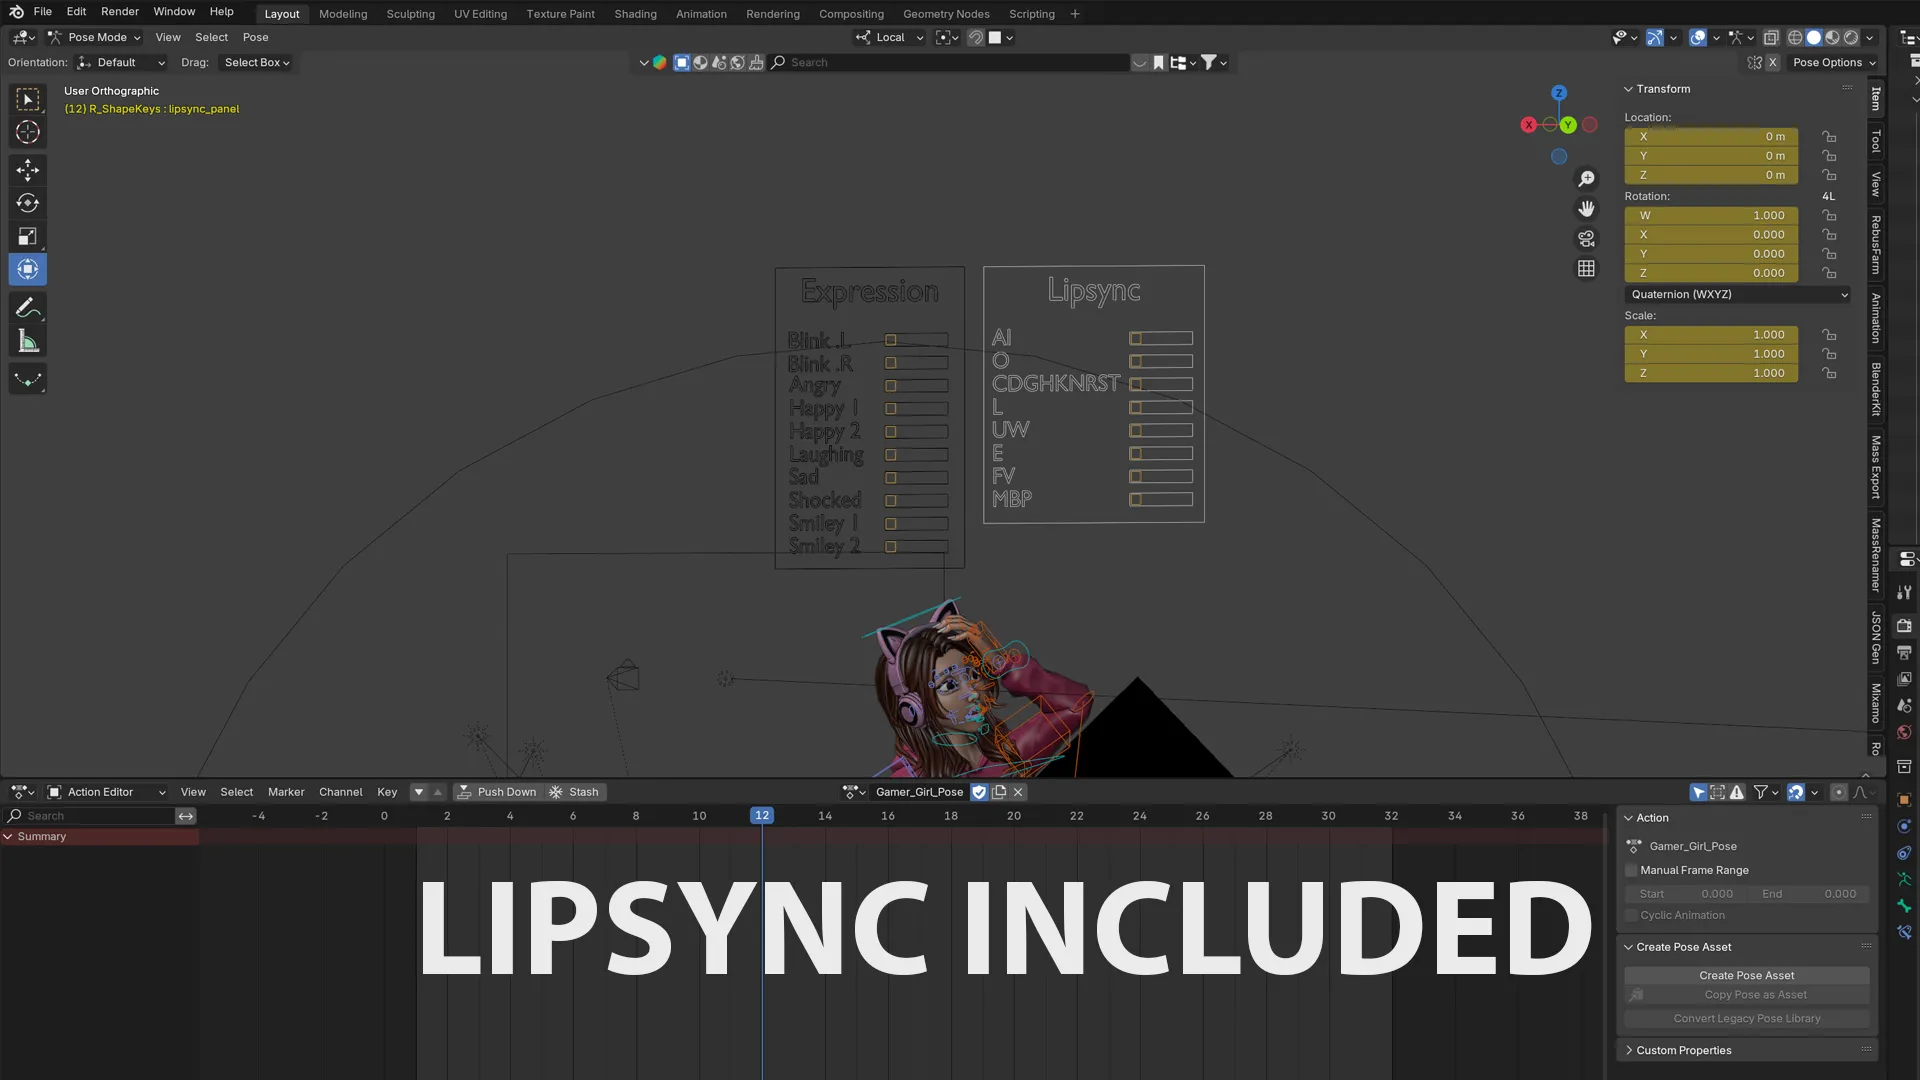The width and height of the screenshot is (1920, 1080).
Task: Check the Cyclic Animation option
Action: tap(1632, 915)
